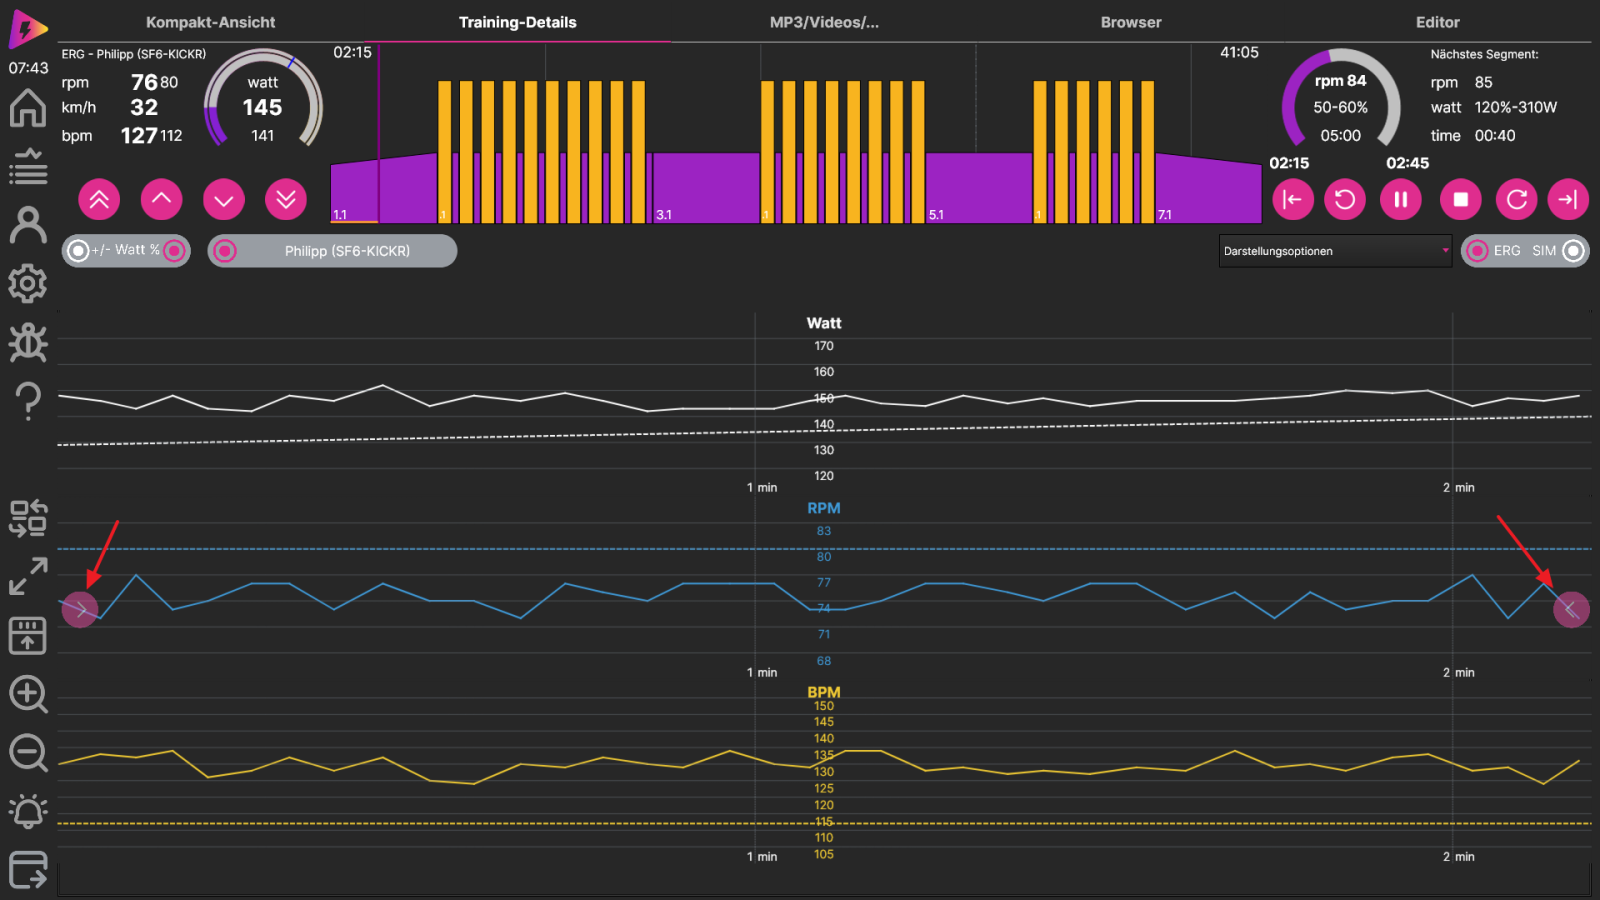Click the RPM chart title
This screenshot has height=900, width=1600.
824,508
